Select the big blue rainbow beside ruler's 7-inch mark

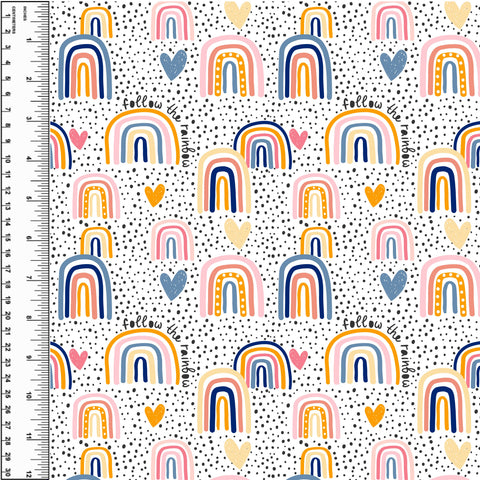pyautogui.click(x=85, y=287)
